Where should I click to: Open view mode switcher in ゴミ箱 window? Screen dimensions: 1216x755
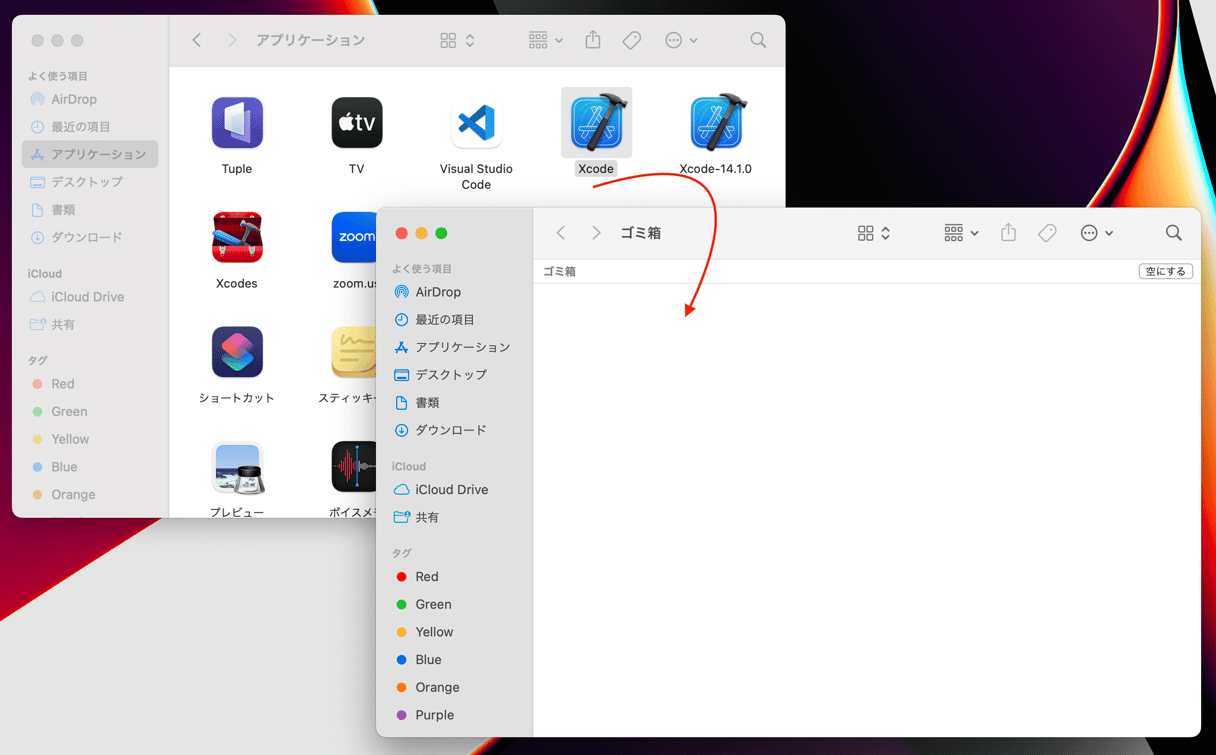click(874, 233)
